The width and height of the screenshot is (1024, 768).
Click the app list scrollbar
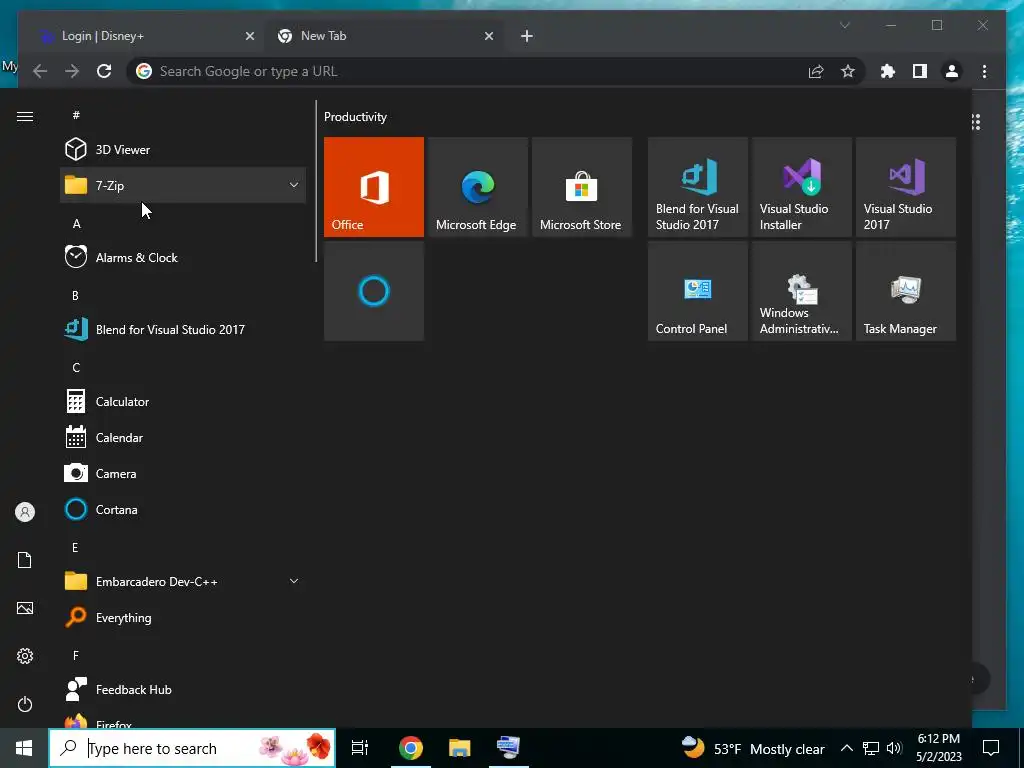tap(316, 182)
